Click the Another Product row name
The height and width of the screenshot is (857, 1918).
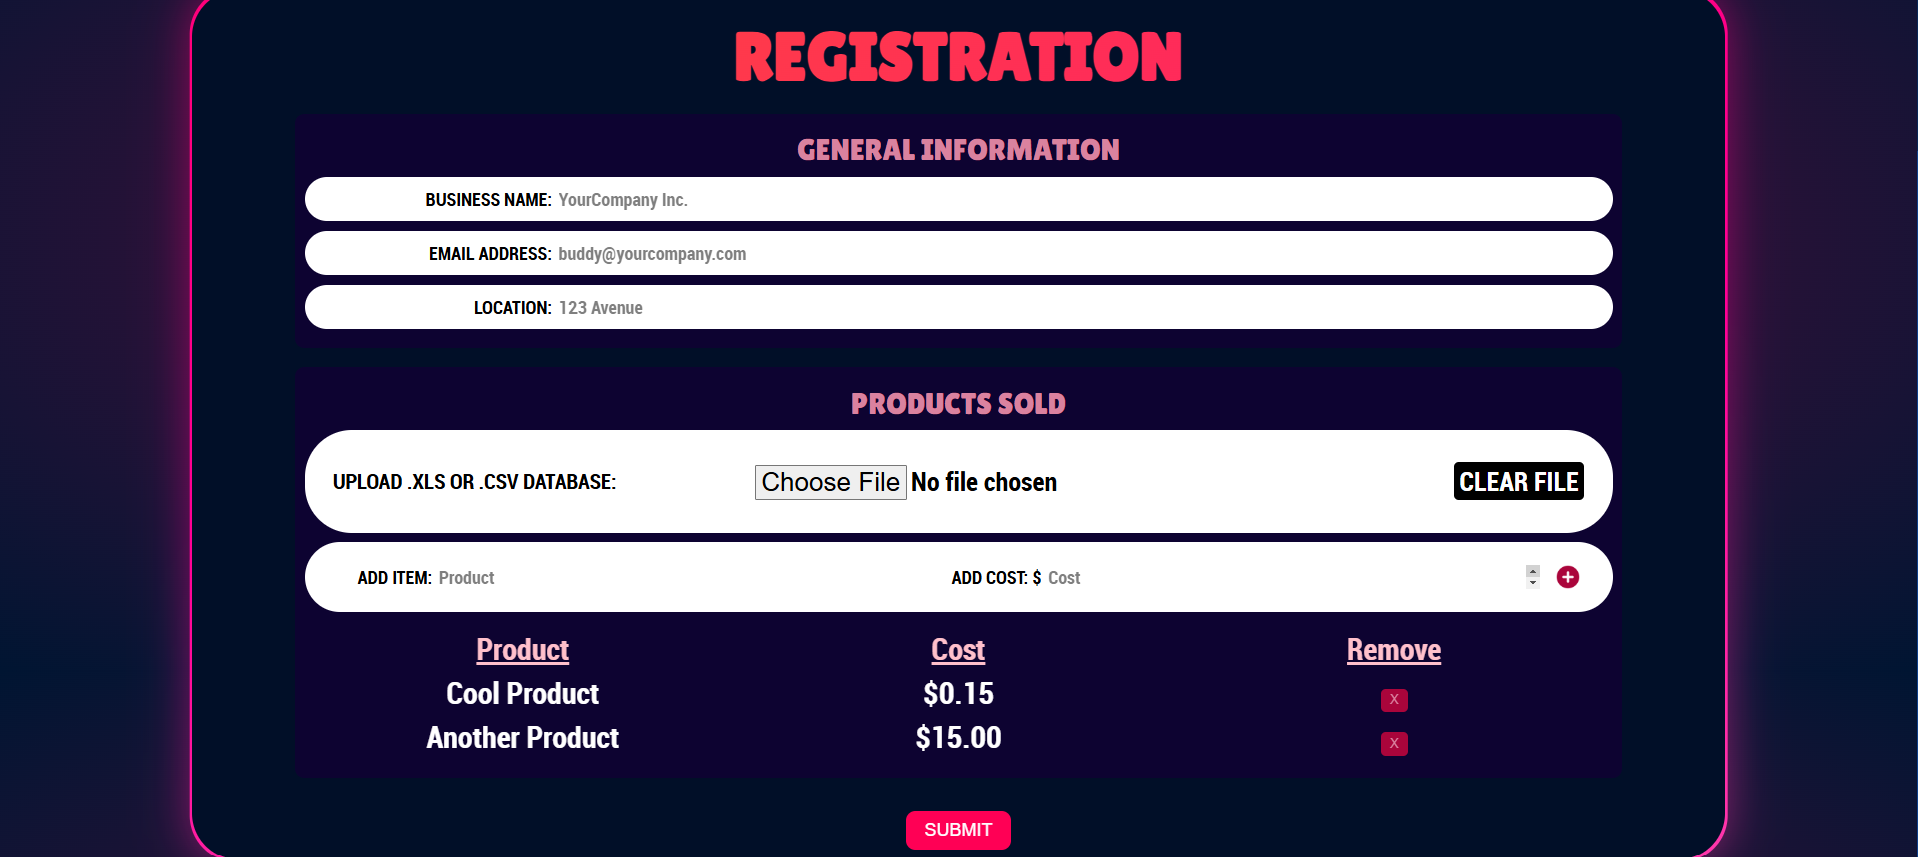click(x=522, y=738)
